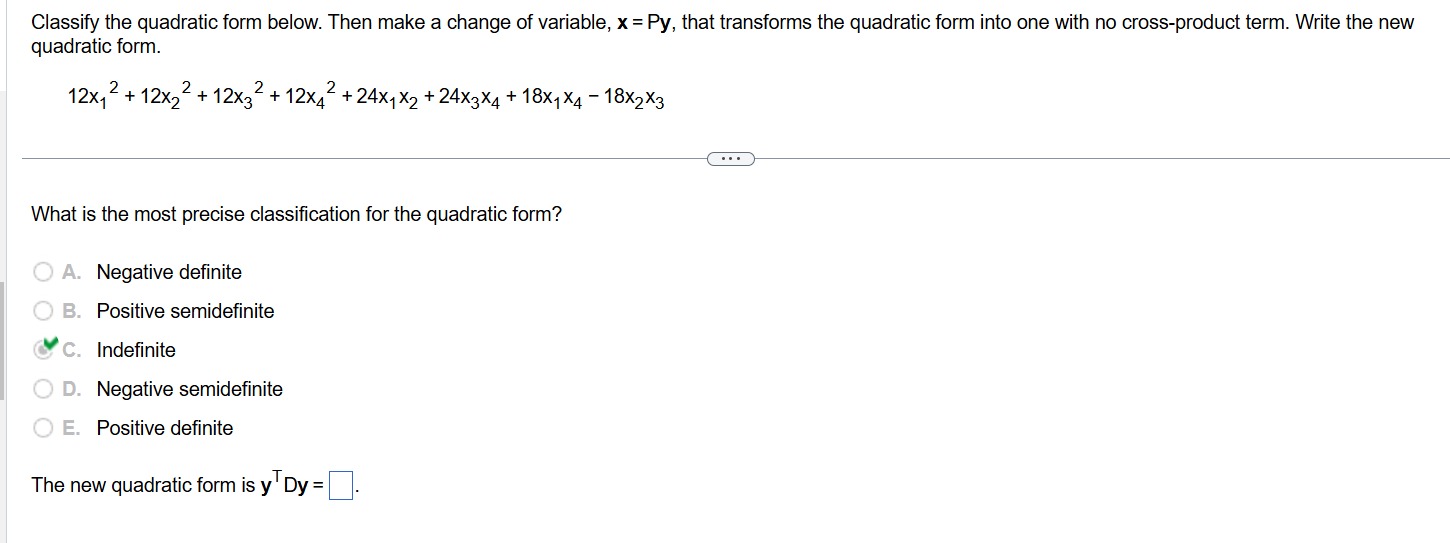Choose radio option B Positive semidefinite

(43, 311)
